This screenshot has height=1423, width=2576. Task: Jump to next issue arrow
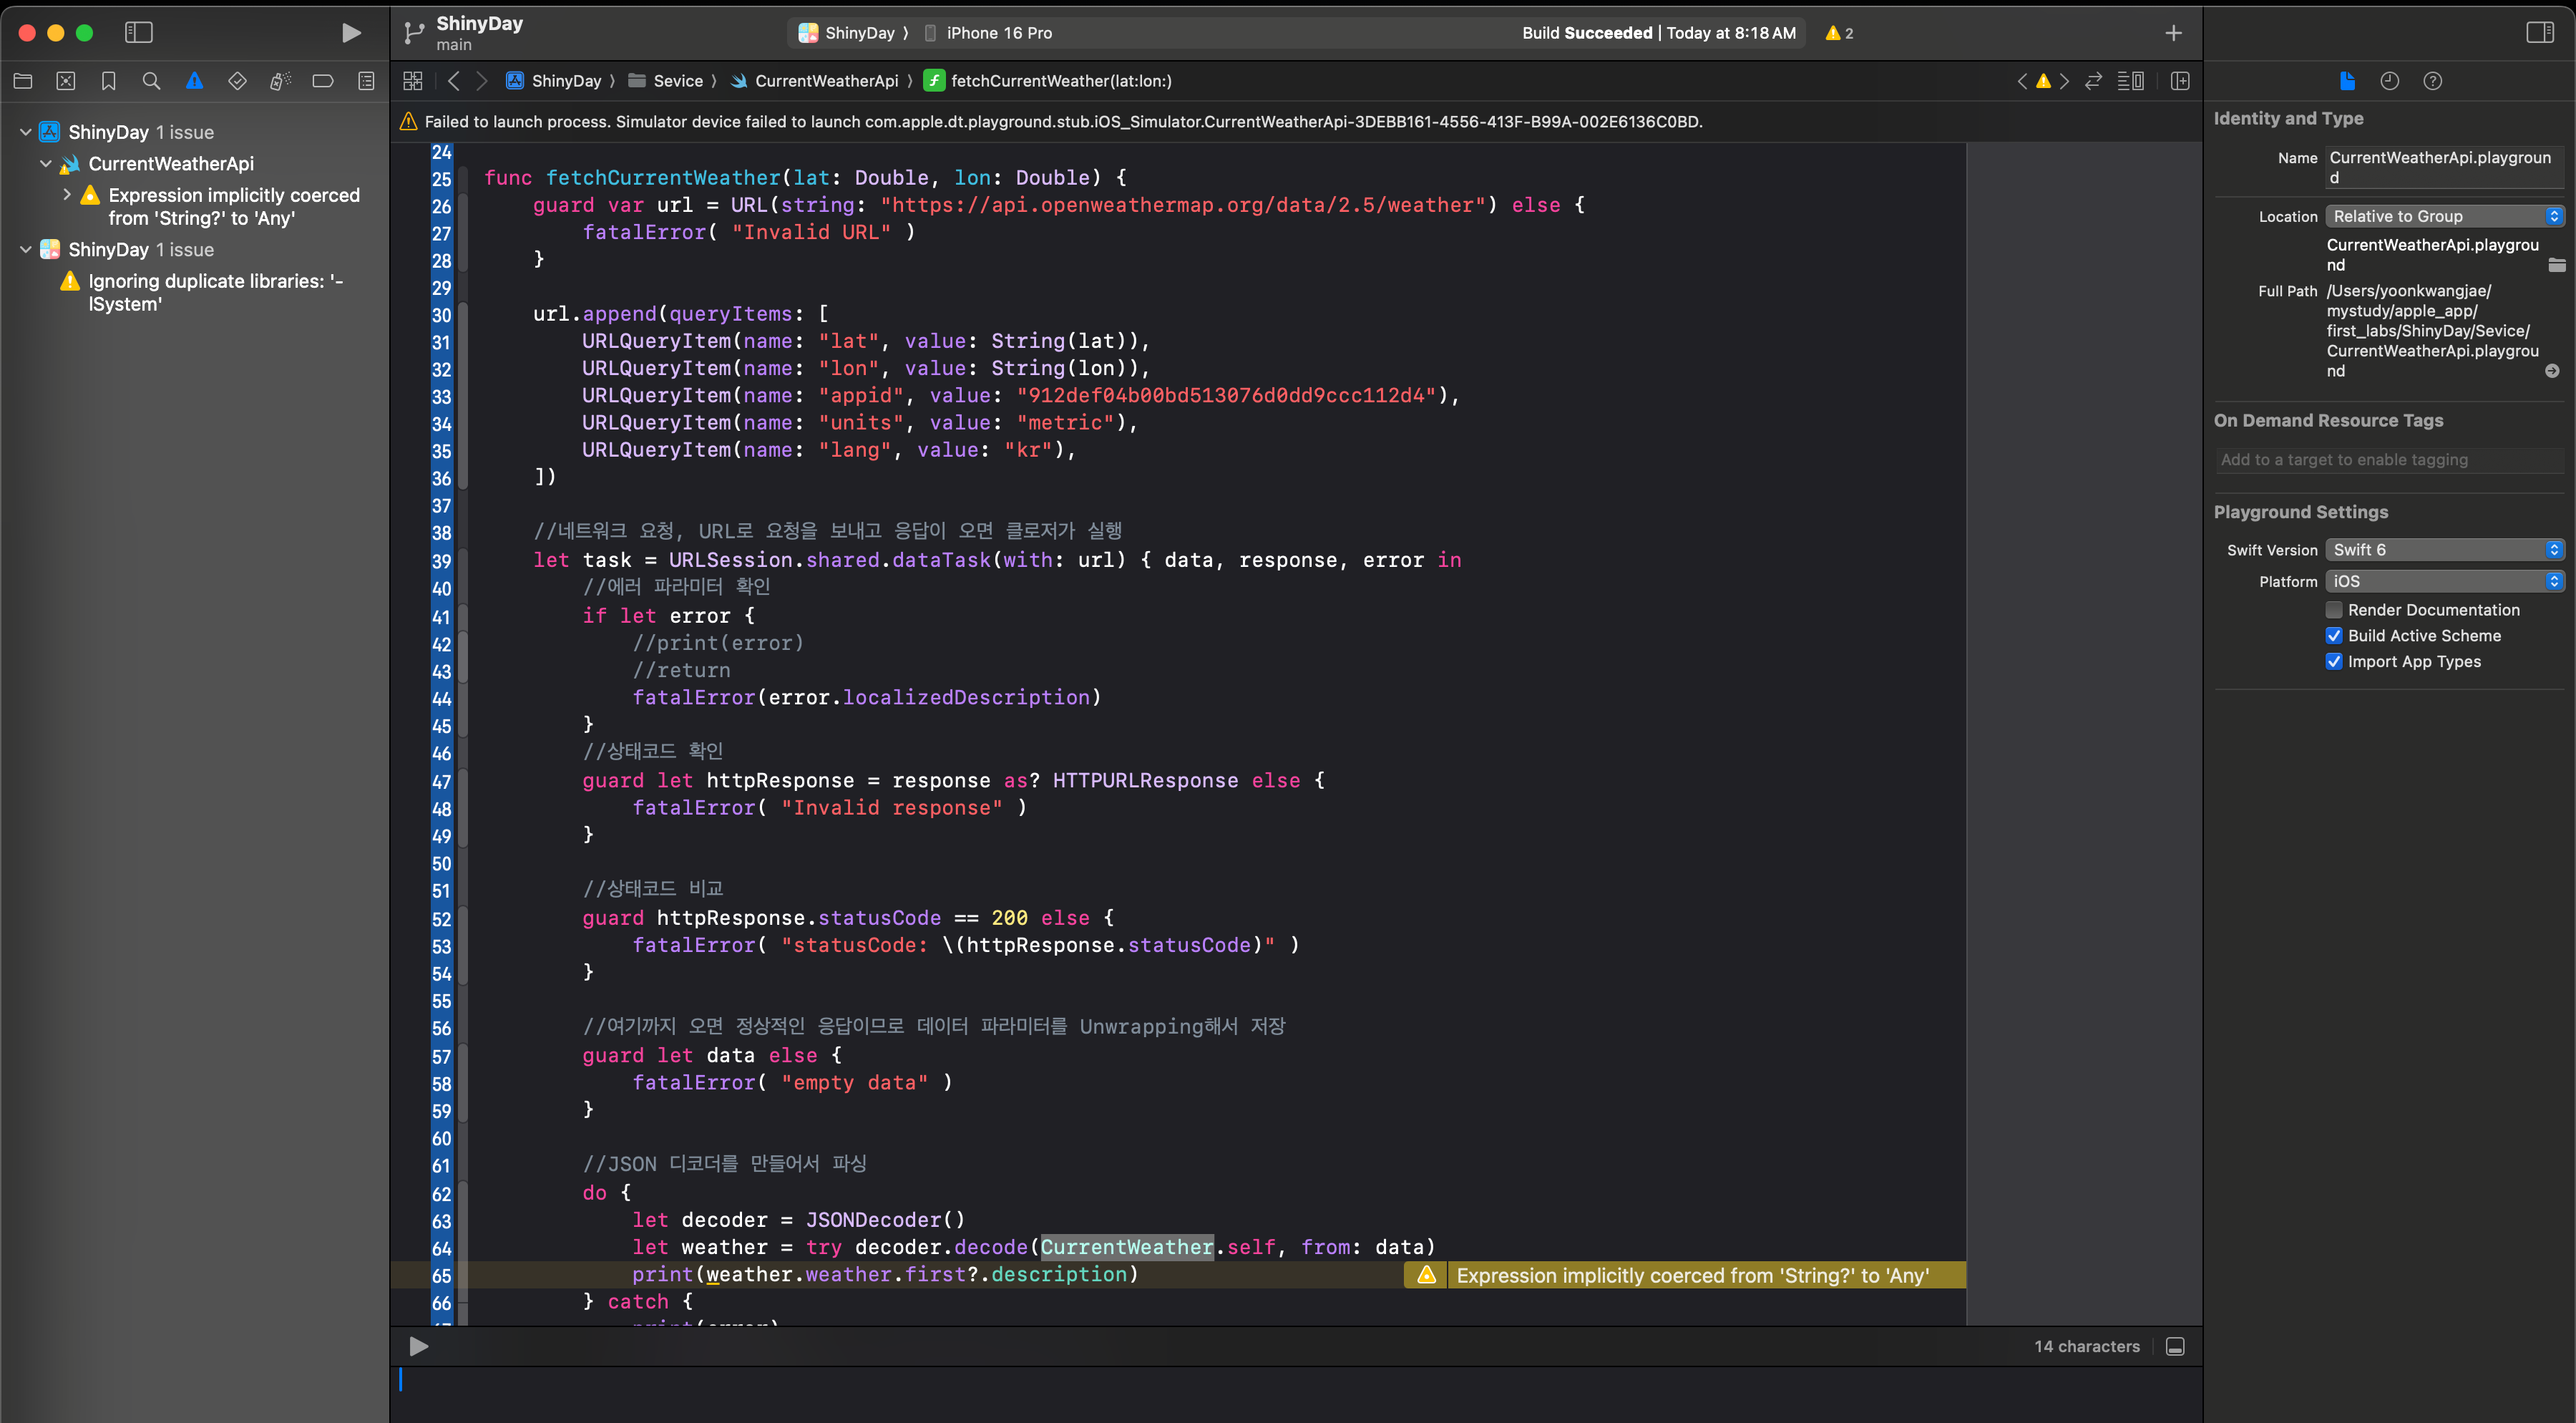point(2064,81)
